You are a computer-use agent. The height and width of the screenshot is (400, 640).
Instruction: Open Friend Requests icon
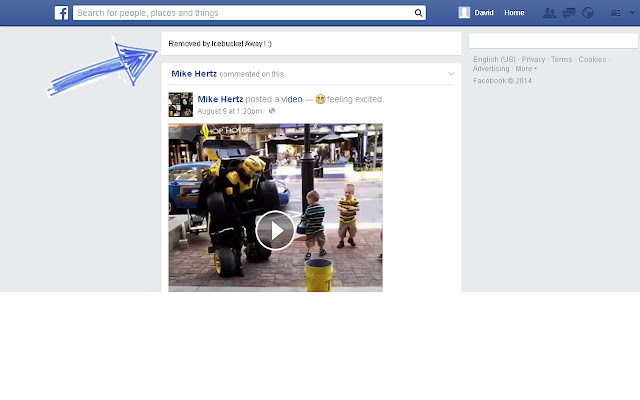pos(549,13)
